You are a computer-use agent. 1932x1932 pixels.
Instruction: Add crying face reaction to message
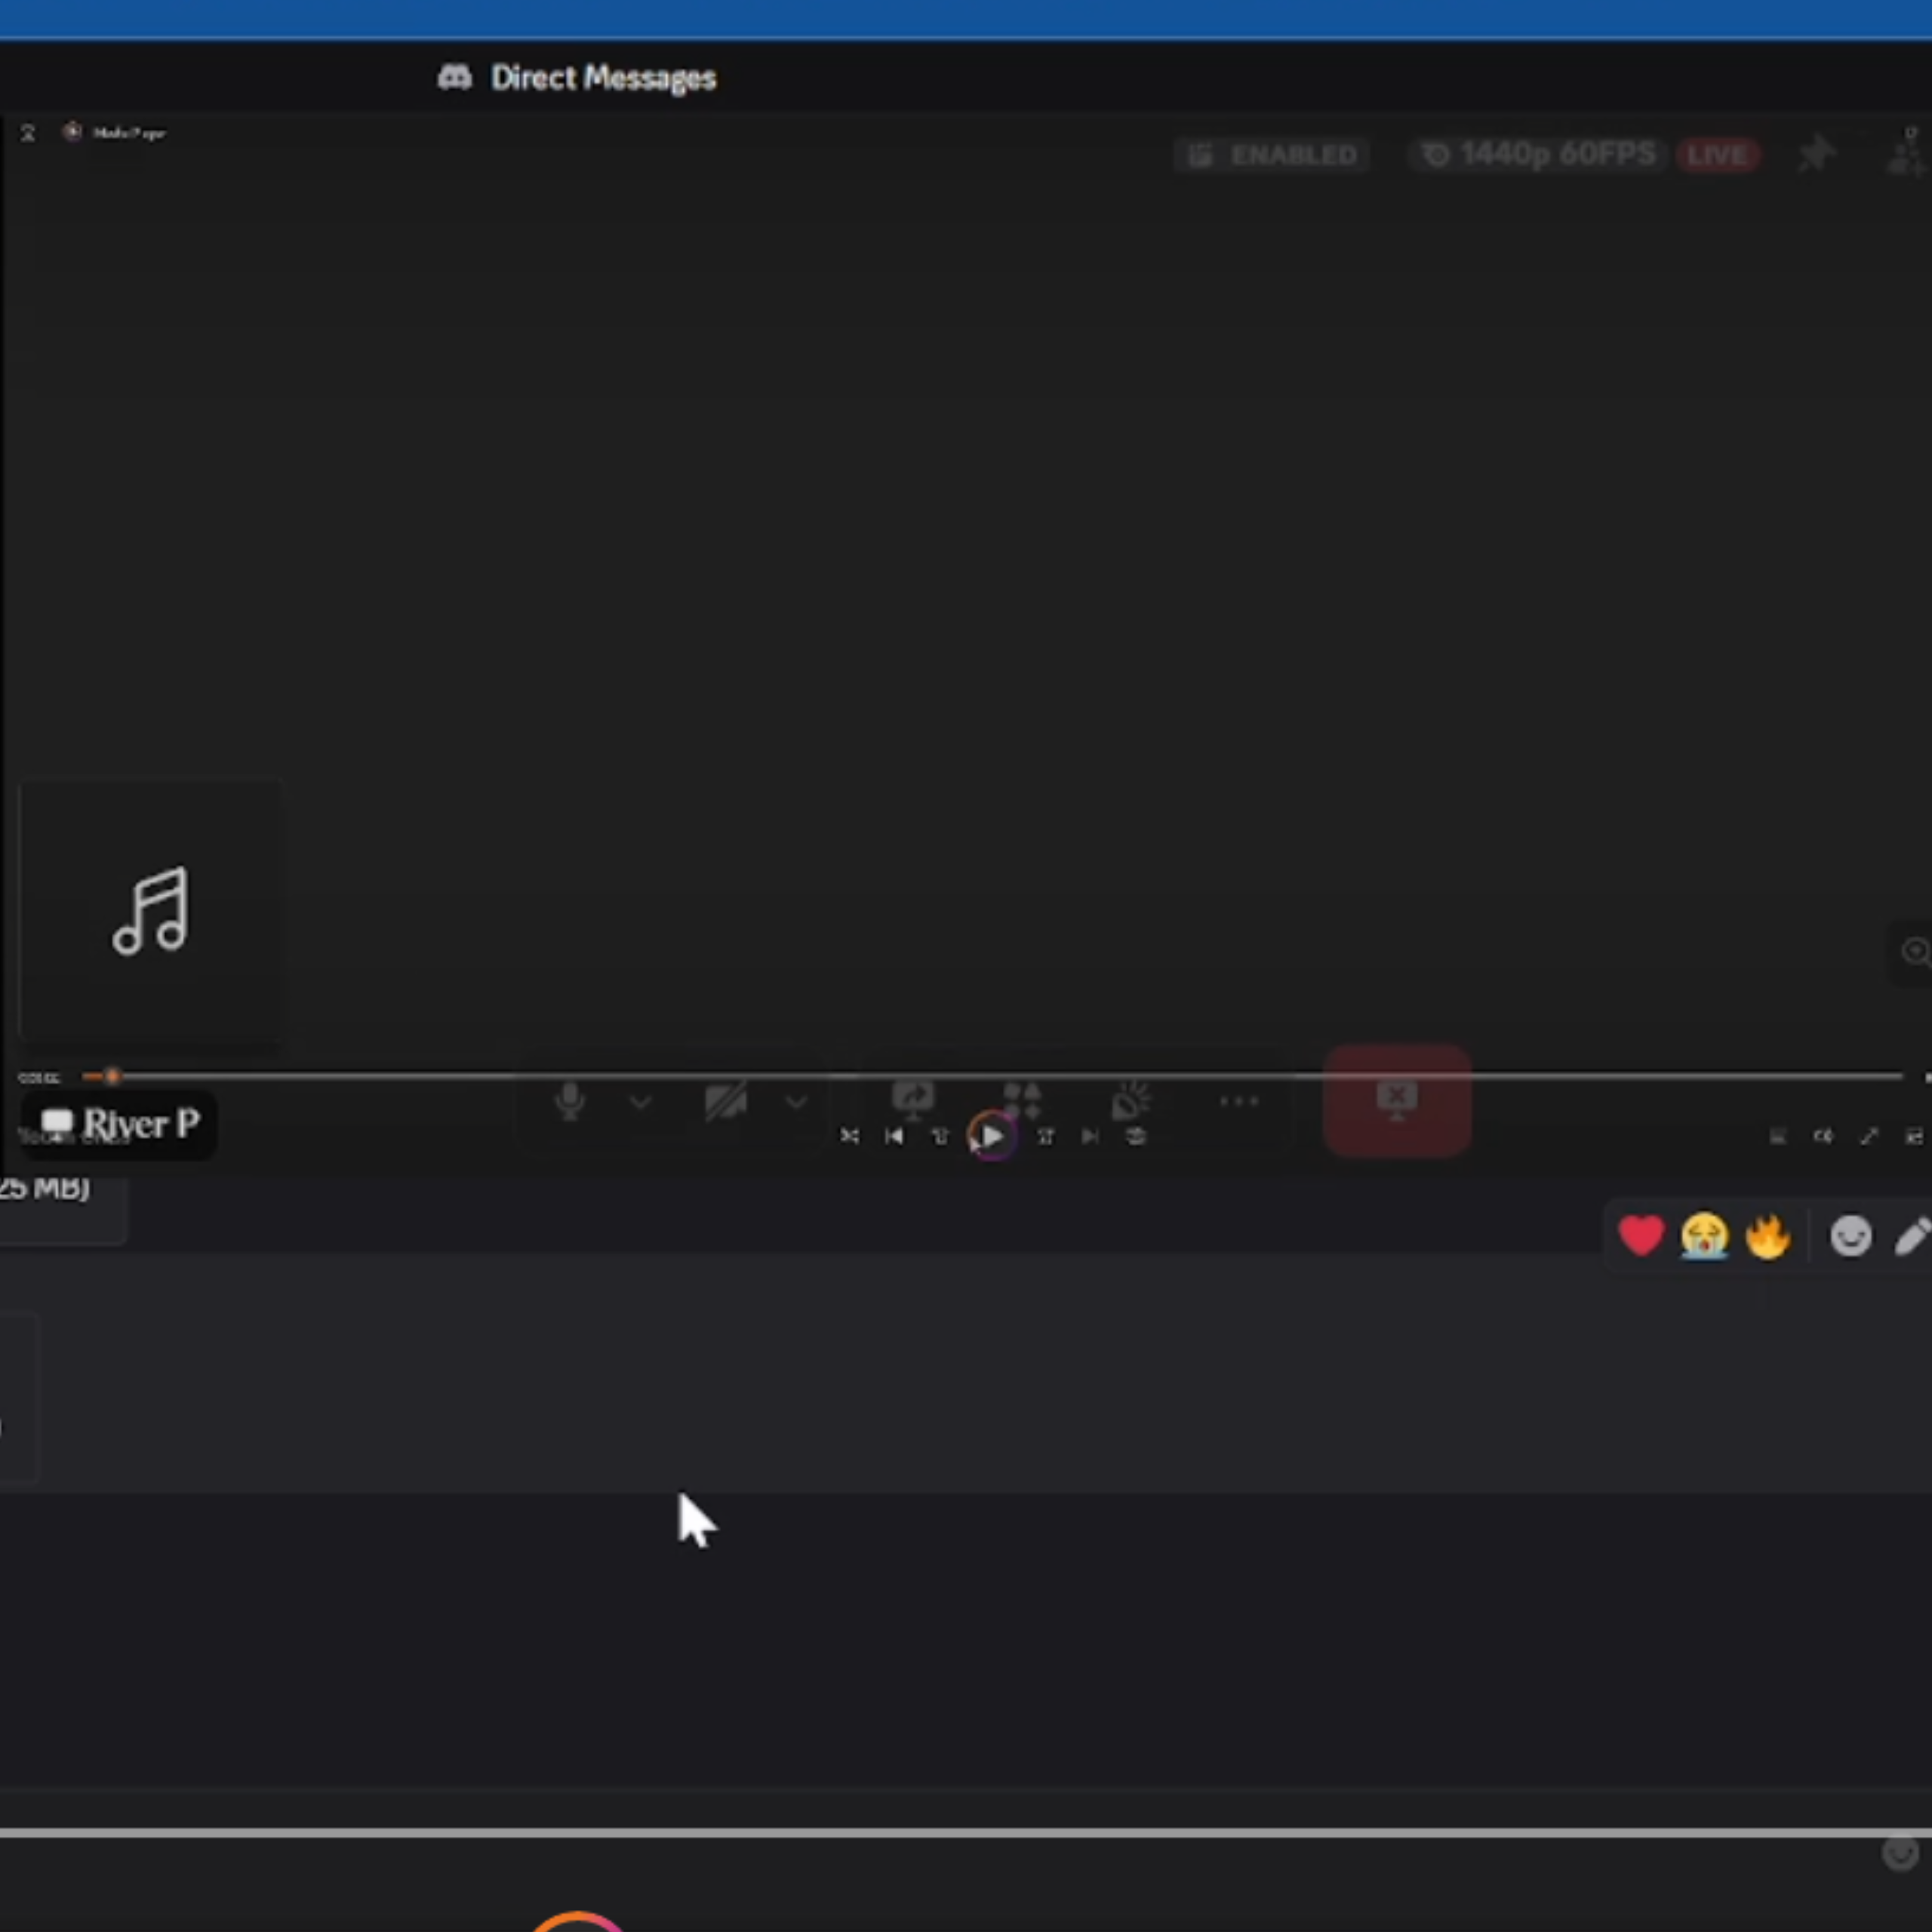point(1704,1236)
